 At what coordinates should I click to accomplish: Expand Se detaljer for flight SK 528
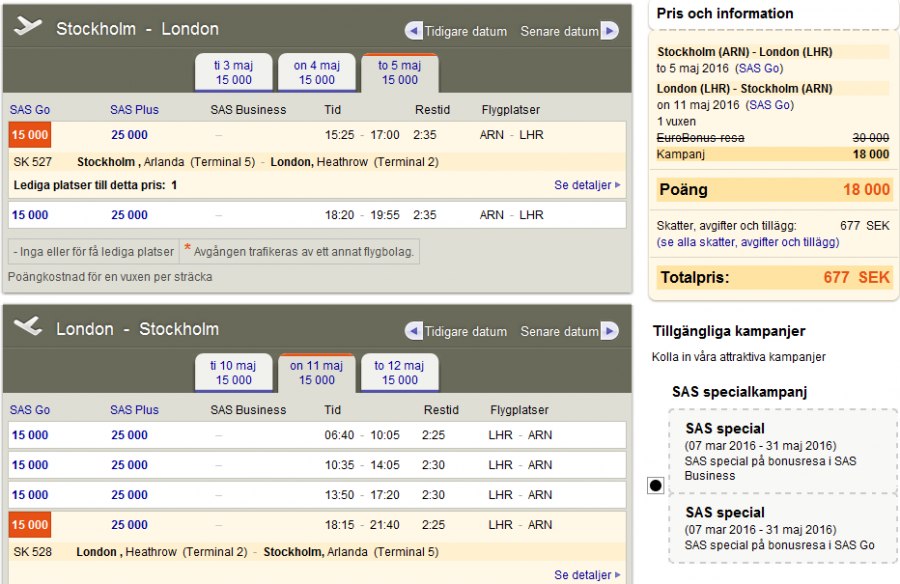(587, 575)
